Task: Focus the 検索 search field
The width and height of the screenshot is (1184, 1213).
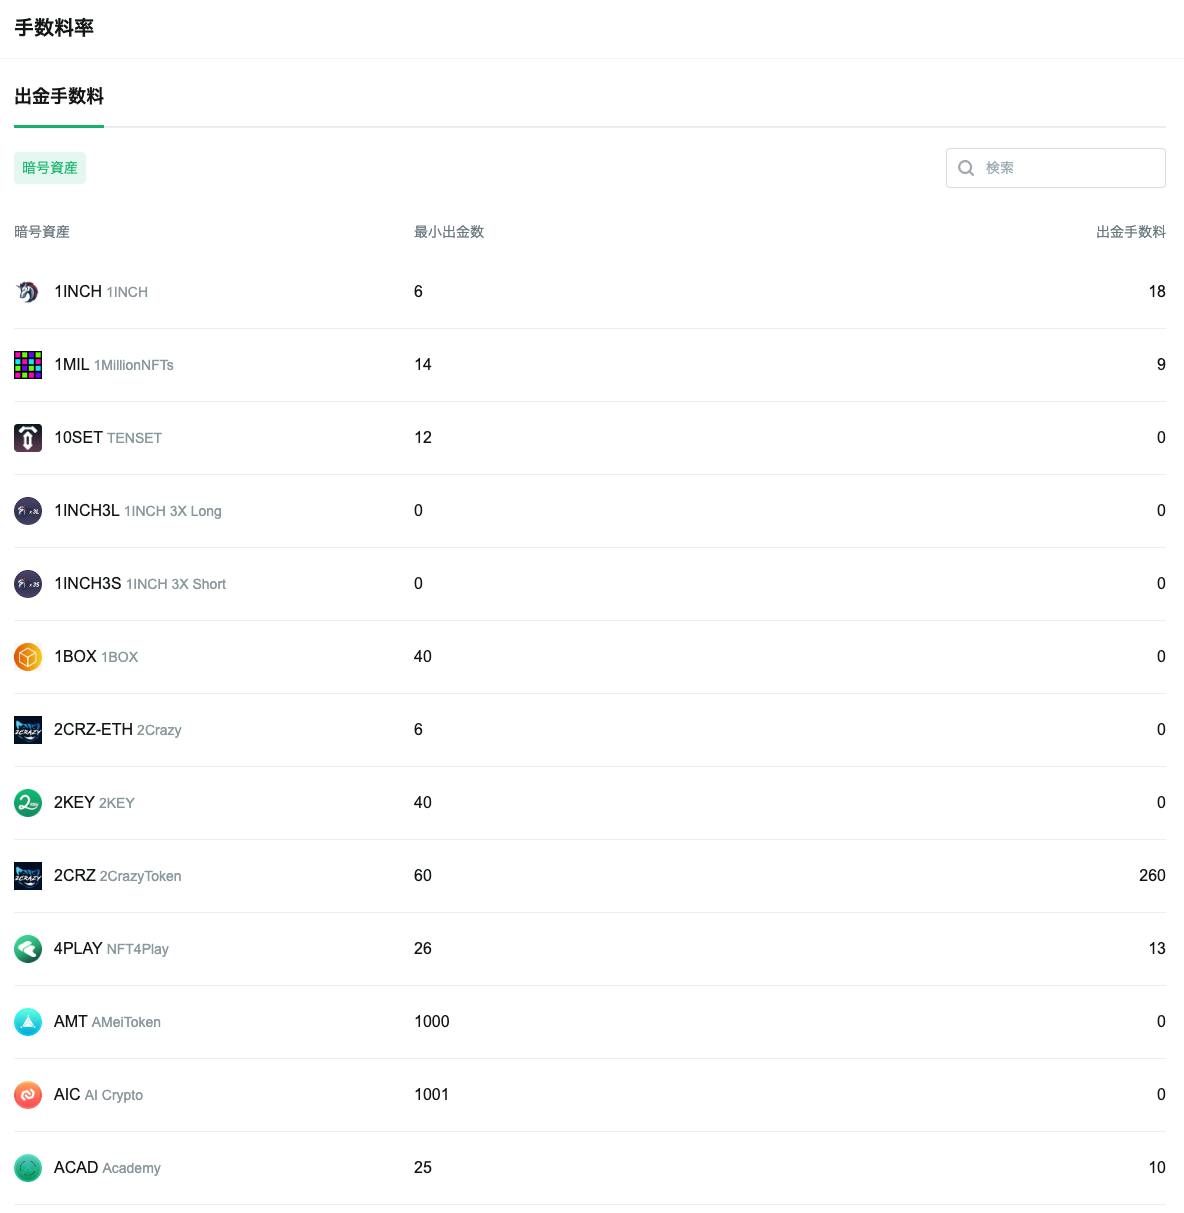Action: click(1056, 168)
